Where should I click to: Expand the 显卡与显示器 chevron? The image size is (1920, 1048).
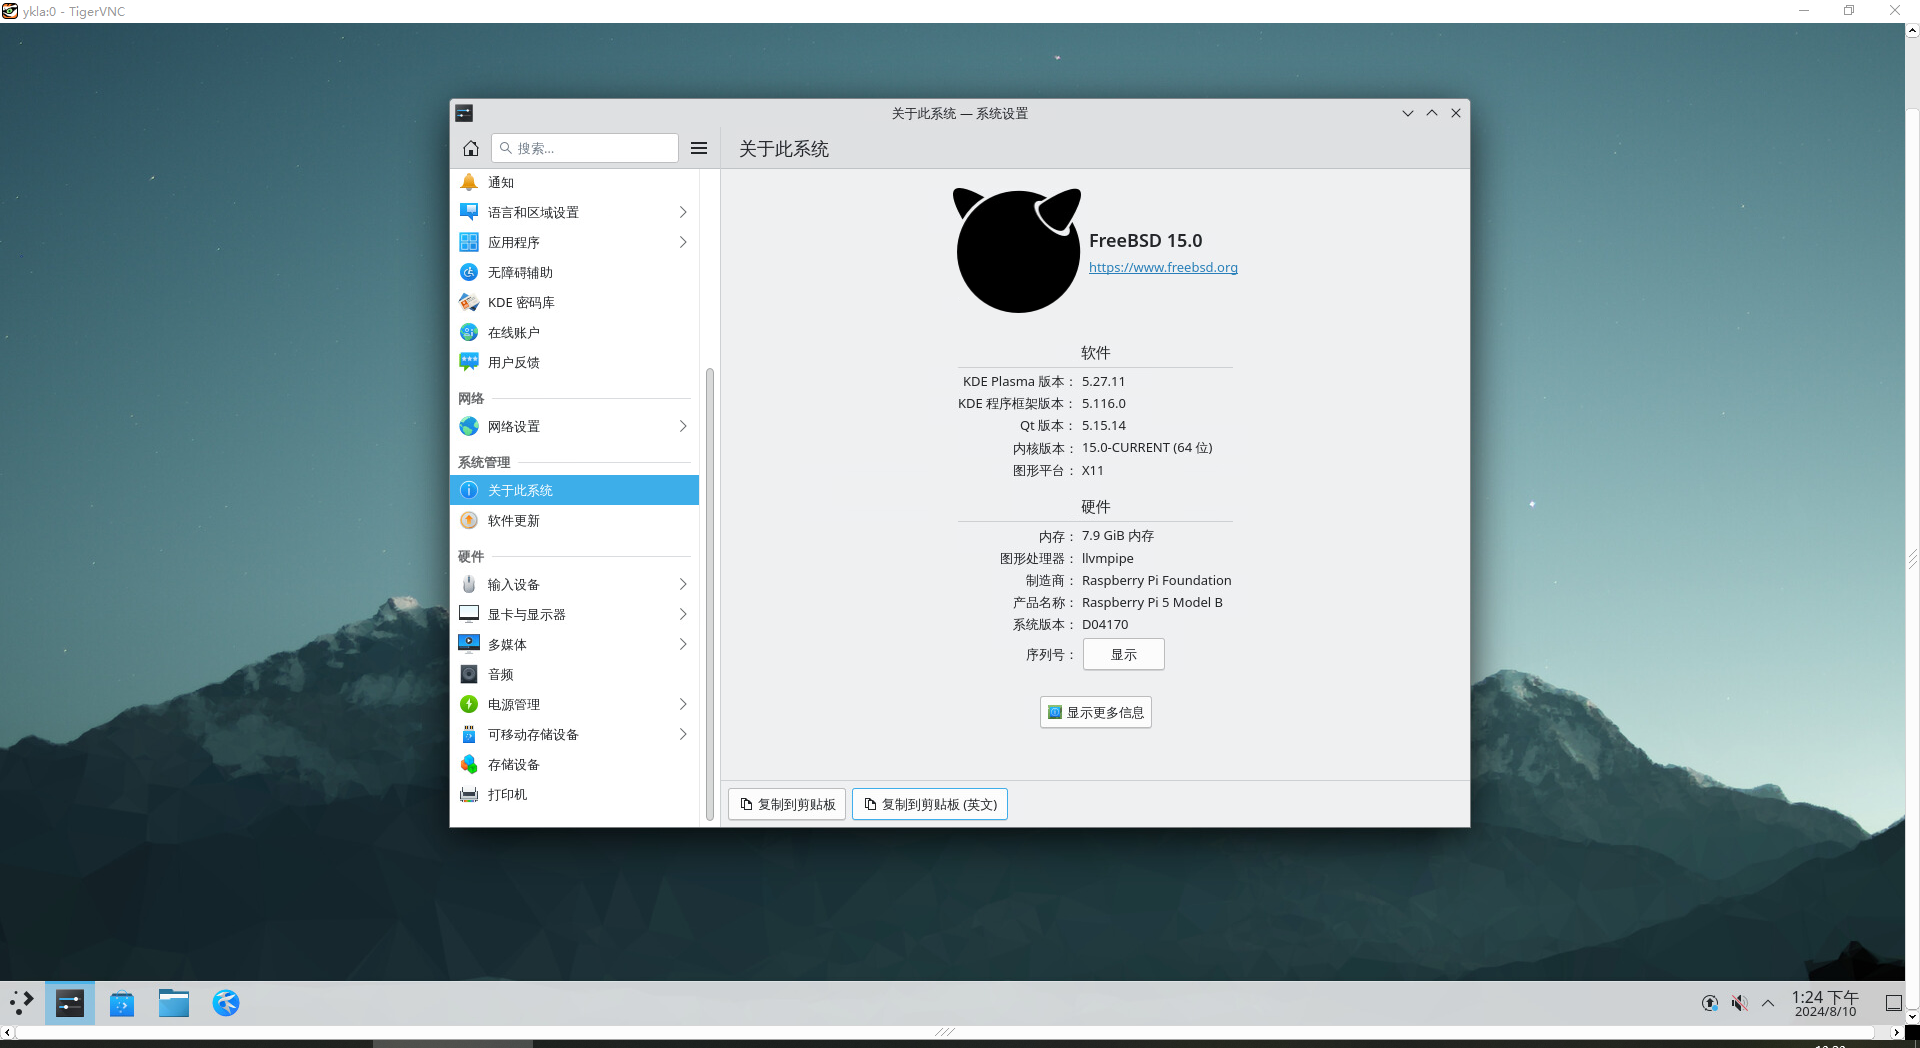pyautogui.click(x=683, y=614)
